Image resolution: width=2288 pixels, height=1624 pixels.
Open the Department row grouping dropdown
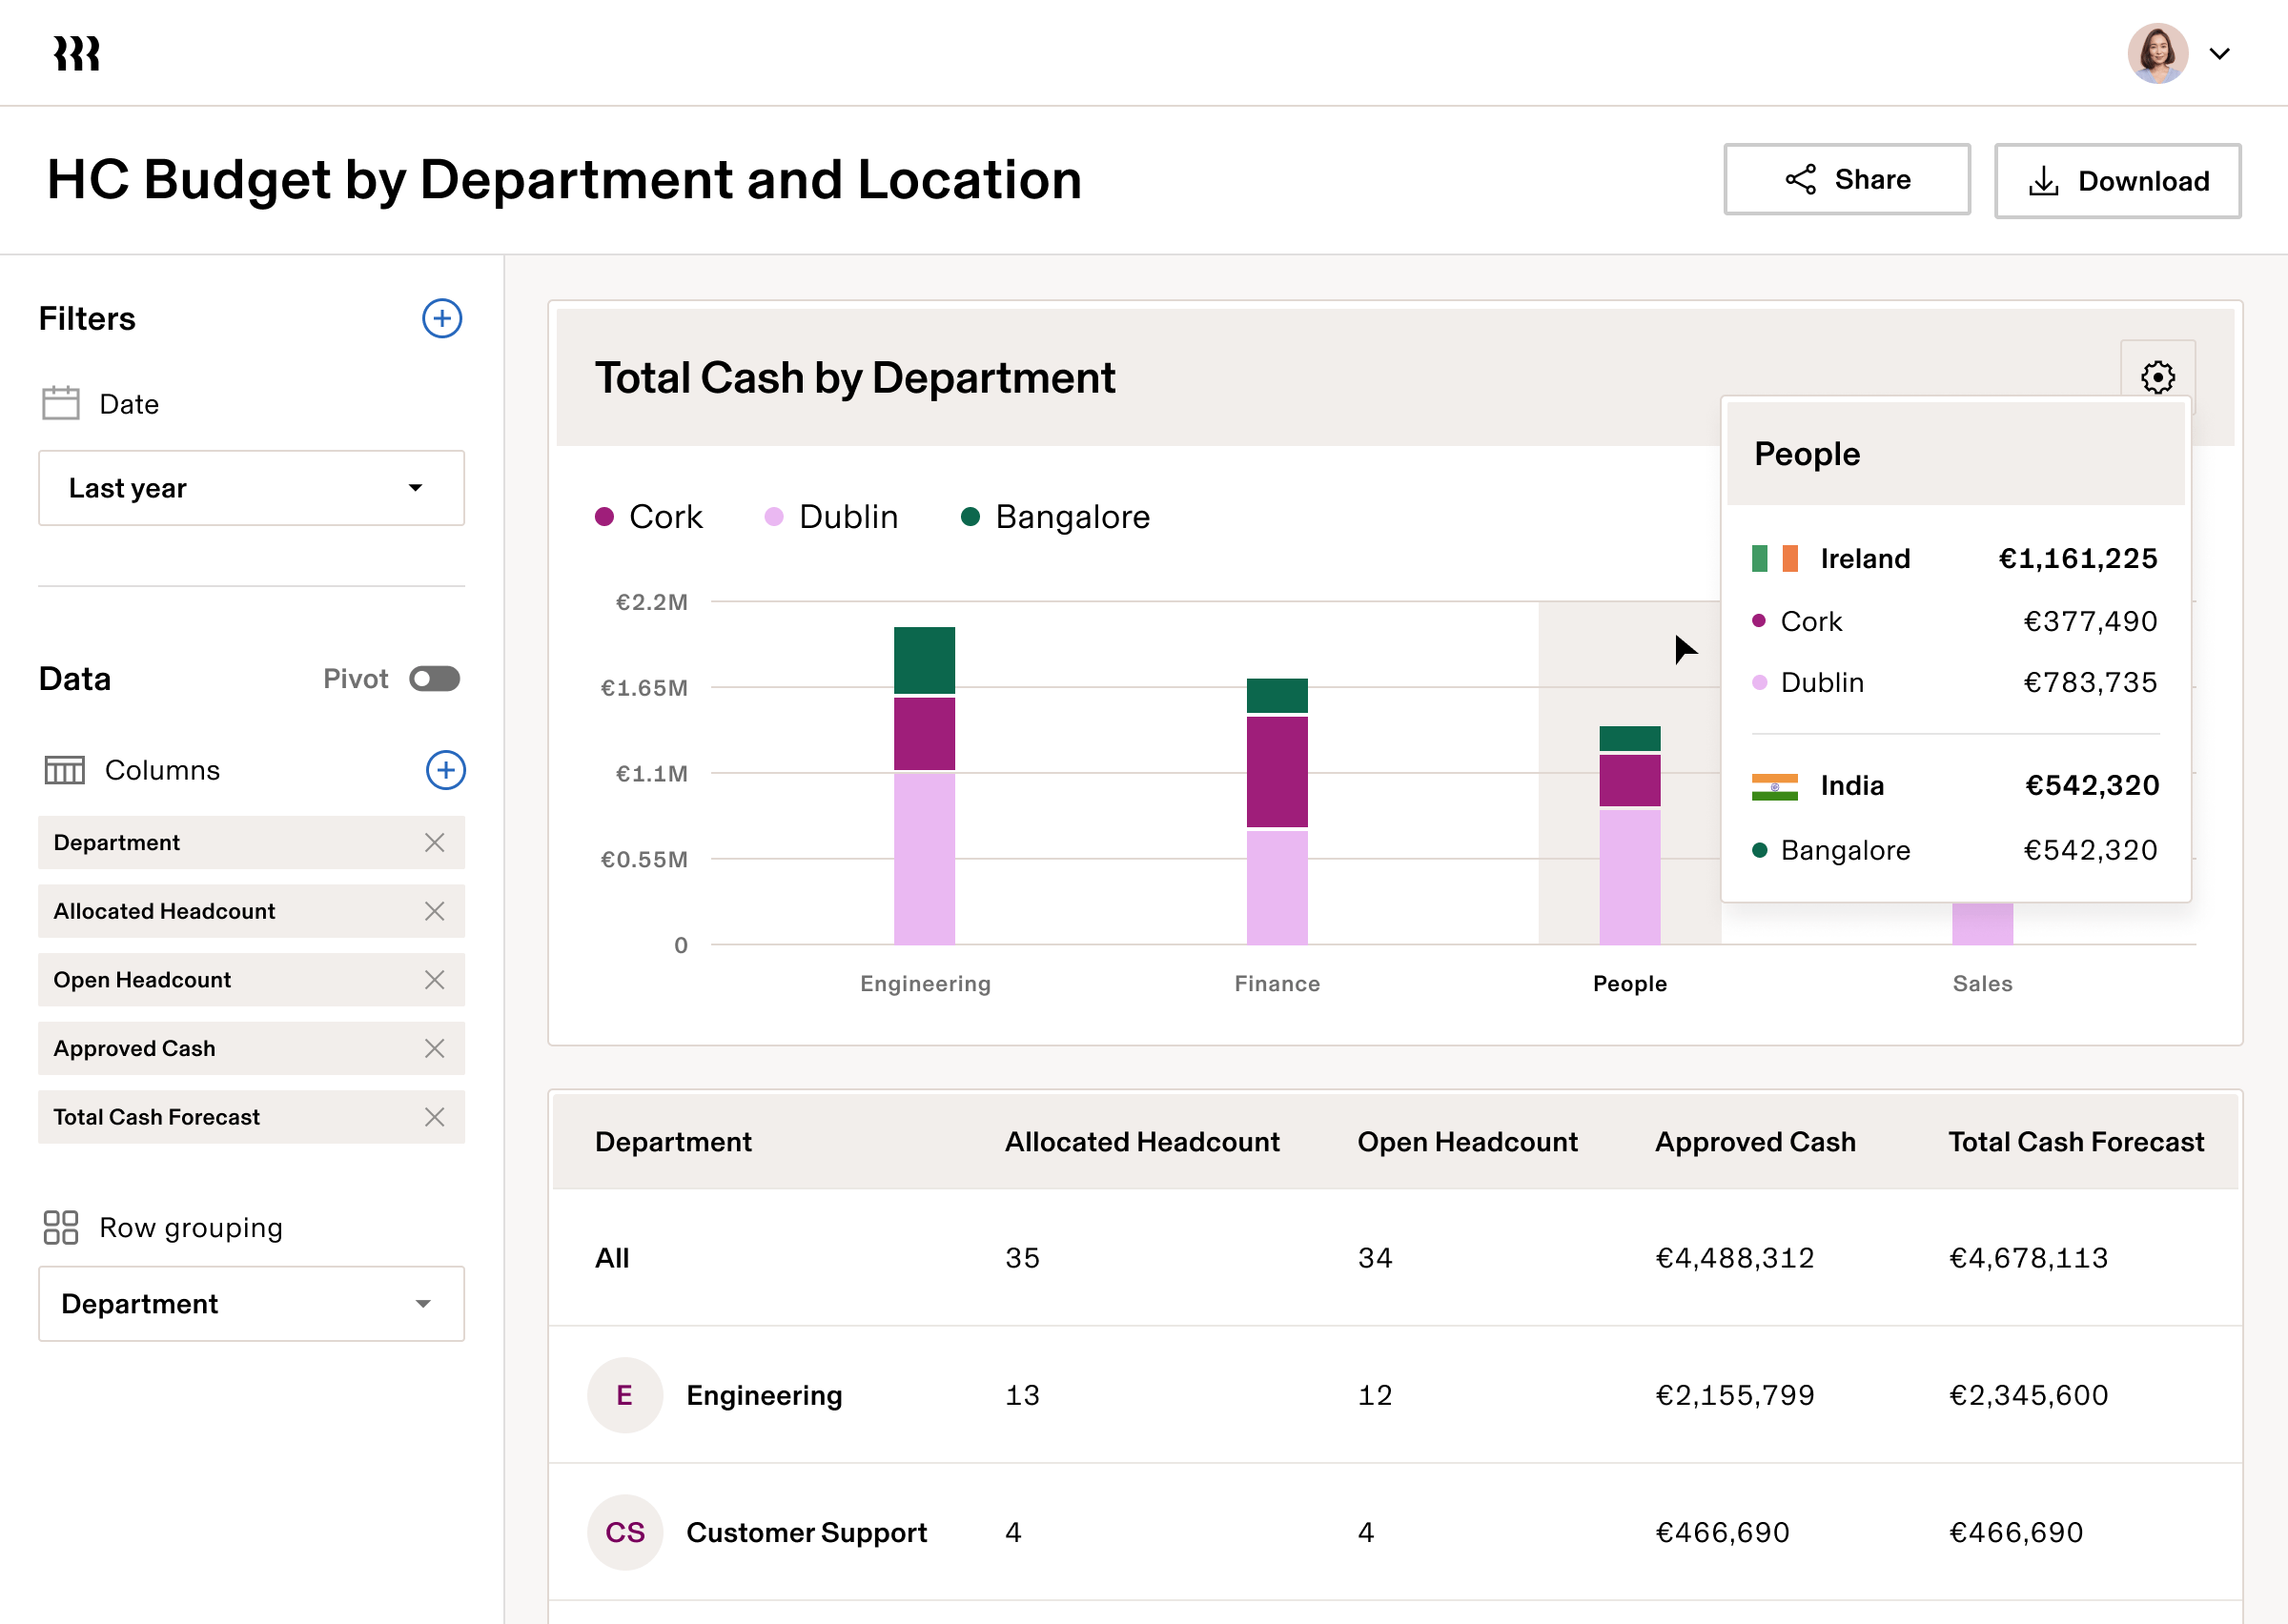pos(250,1303)
